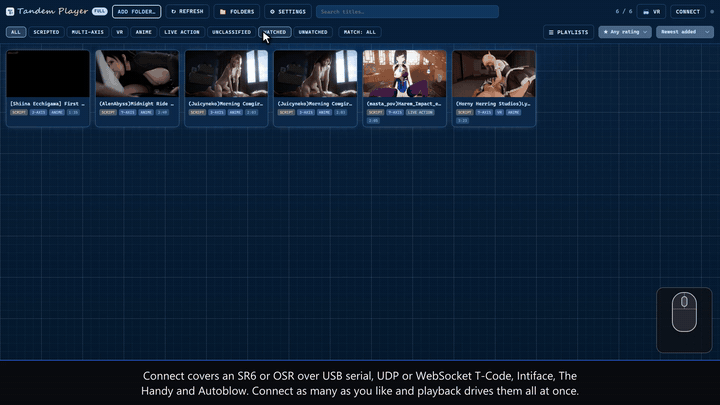The width and height of the screenshot is (720, 405).
Task: Click the mouse indicator widget
Action: [x=684, y=320]
